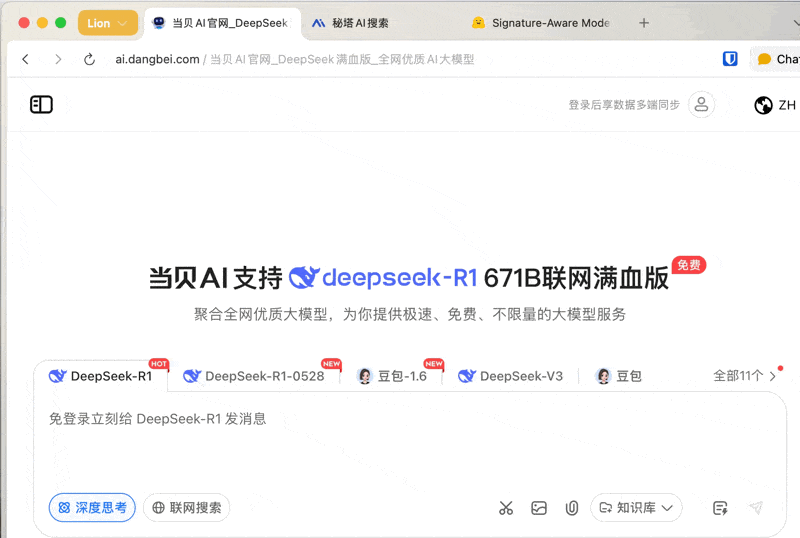Switch language via ZH selector

[786, 105]
